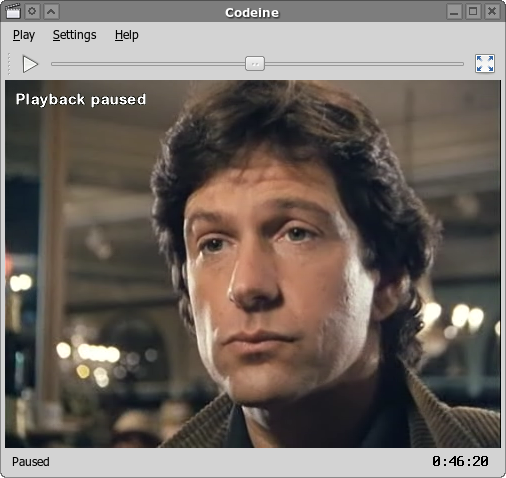The width and height of the screenshot is (506, 478).
Task: Open the Play menu
Action: click(24, 35)
